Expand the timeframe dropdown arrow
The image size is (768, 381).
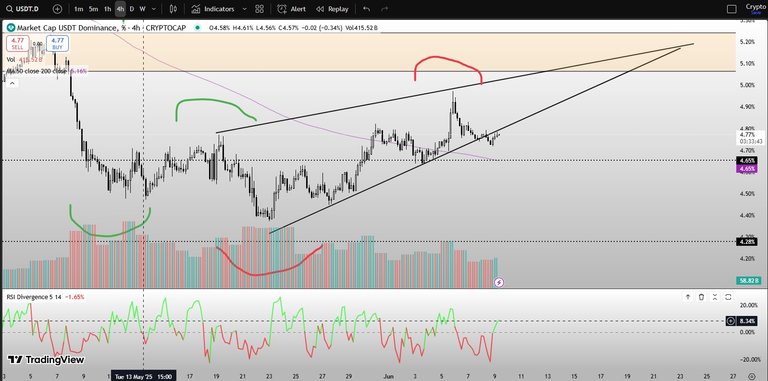click(x=155, y=9)
